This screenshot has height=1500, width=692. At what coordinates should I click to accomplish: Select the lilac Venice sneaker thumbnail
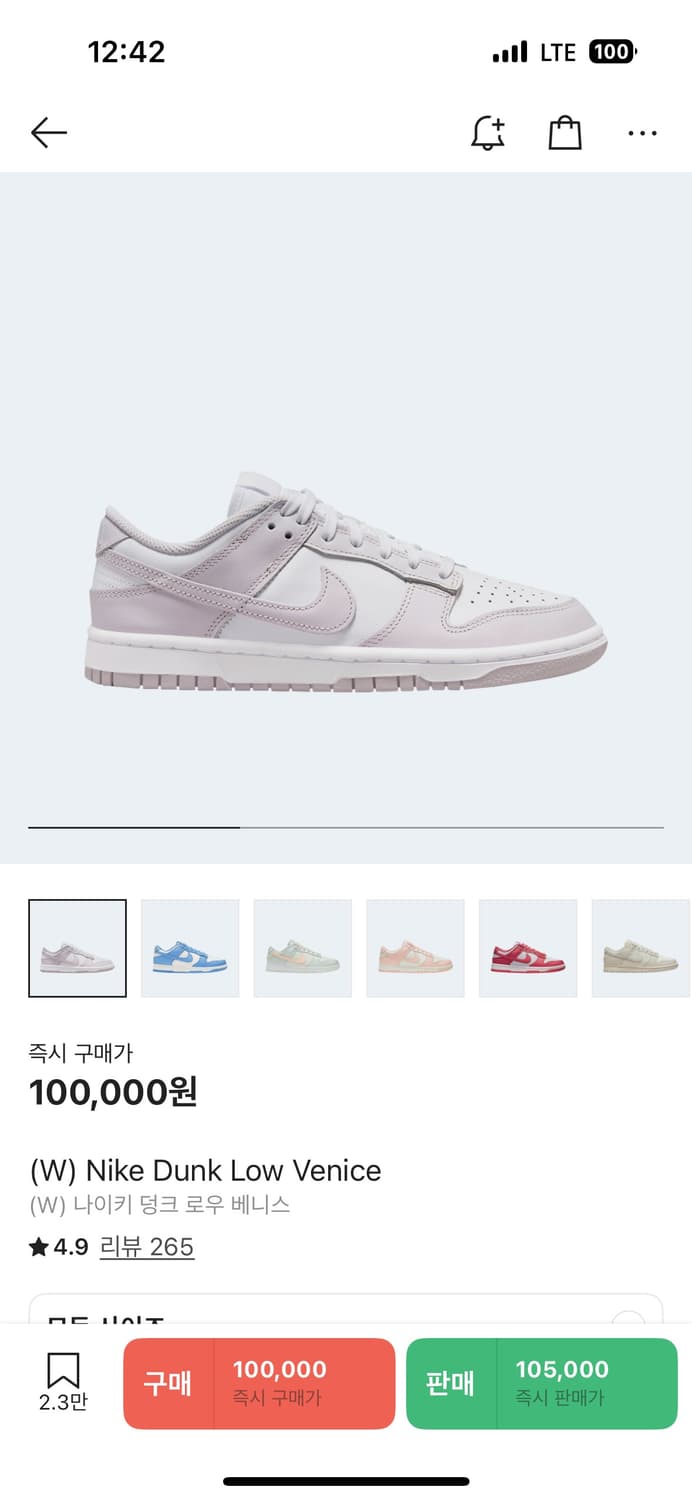click(77, 948)
